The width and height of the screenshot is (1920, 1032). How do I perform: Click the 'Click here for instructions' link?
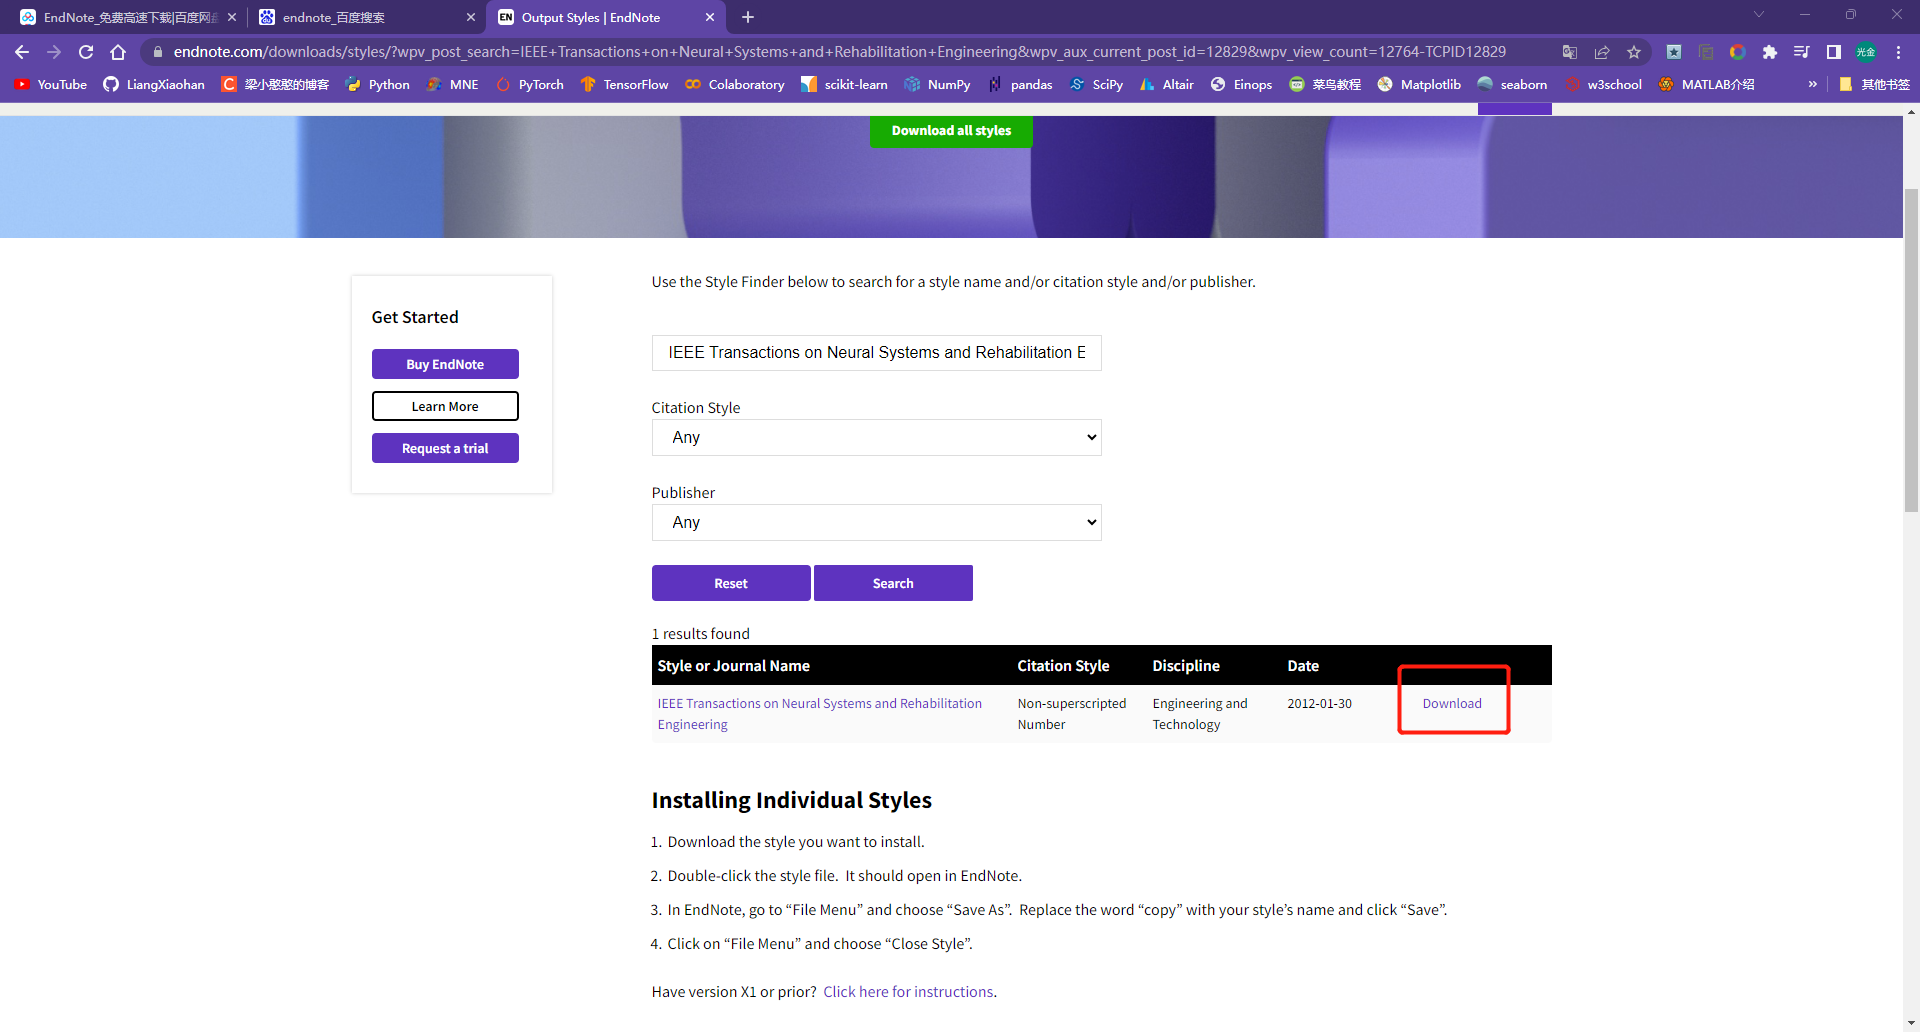pos(908,992)
